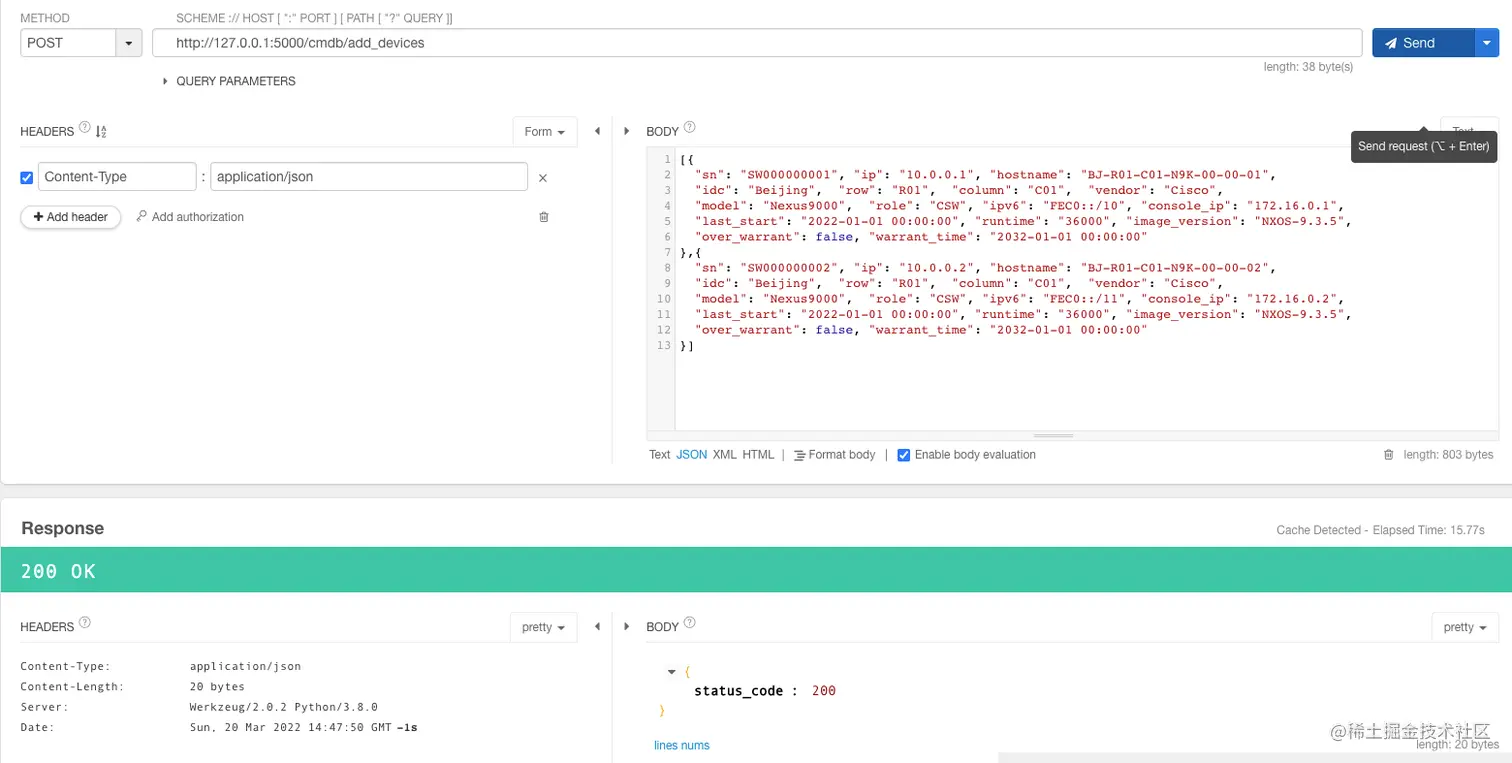Edit the Content-Type header name field
Screen dimensions: 1512x763
point(117,177)
